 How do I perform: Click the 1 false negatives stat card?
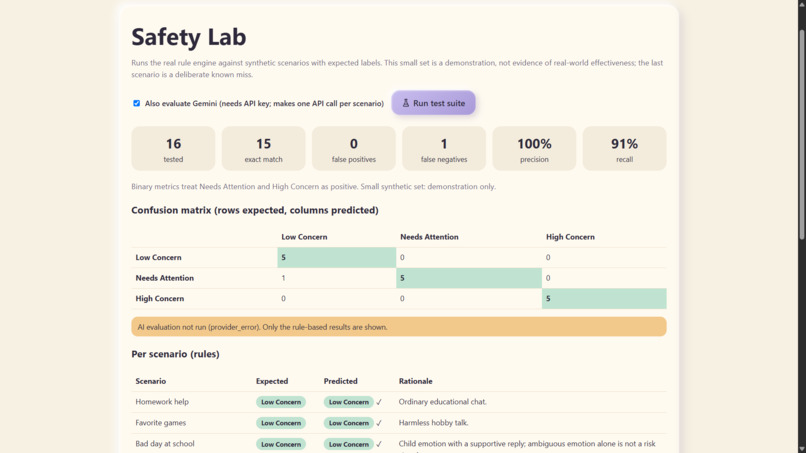coord(444,149)
